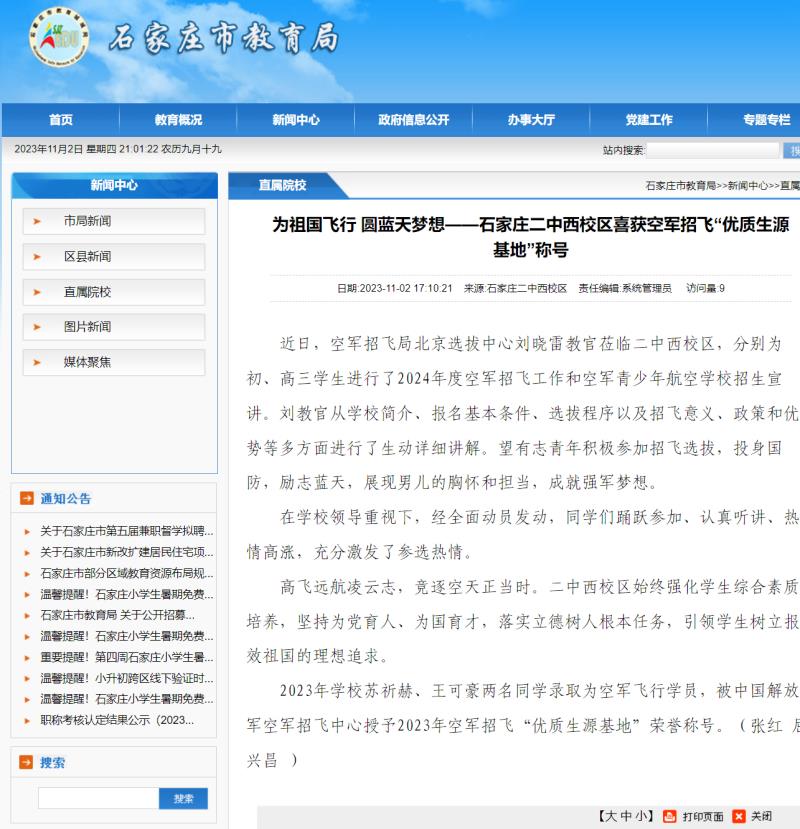
Task: Click the arrow bullet next to 市局新闻
Action: click(x=37, y=222)
